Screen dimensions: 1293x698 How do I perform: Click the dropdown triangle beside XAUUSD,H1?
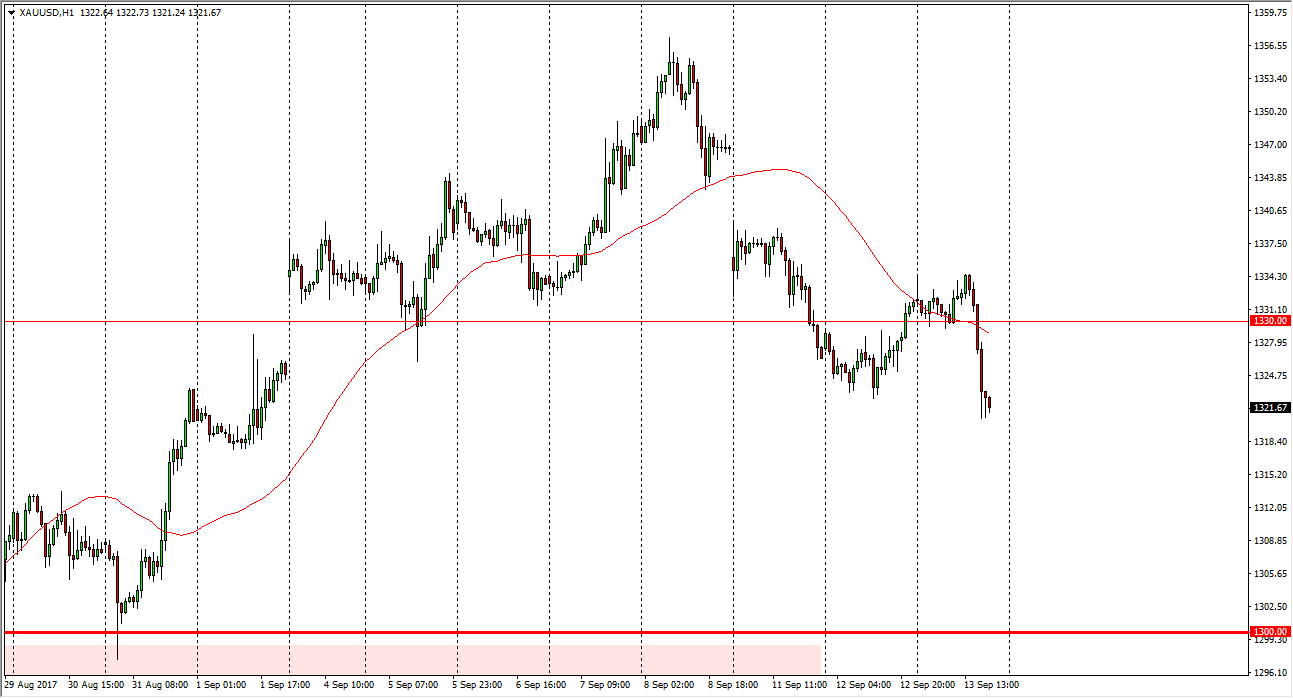coord(11,13)
